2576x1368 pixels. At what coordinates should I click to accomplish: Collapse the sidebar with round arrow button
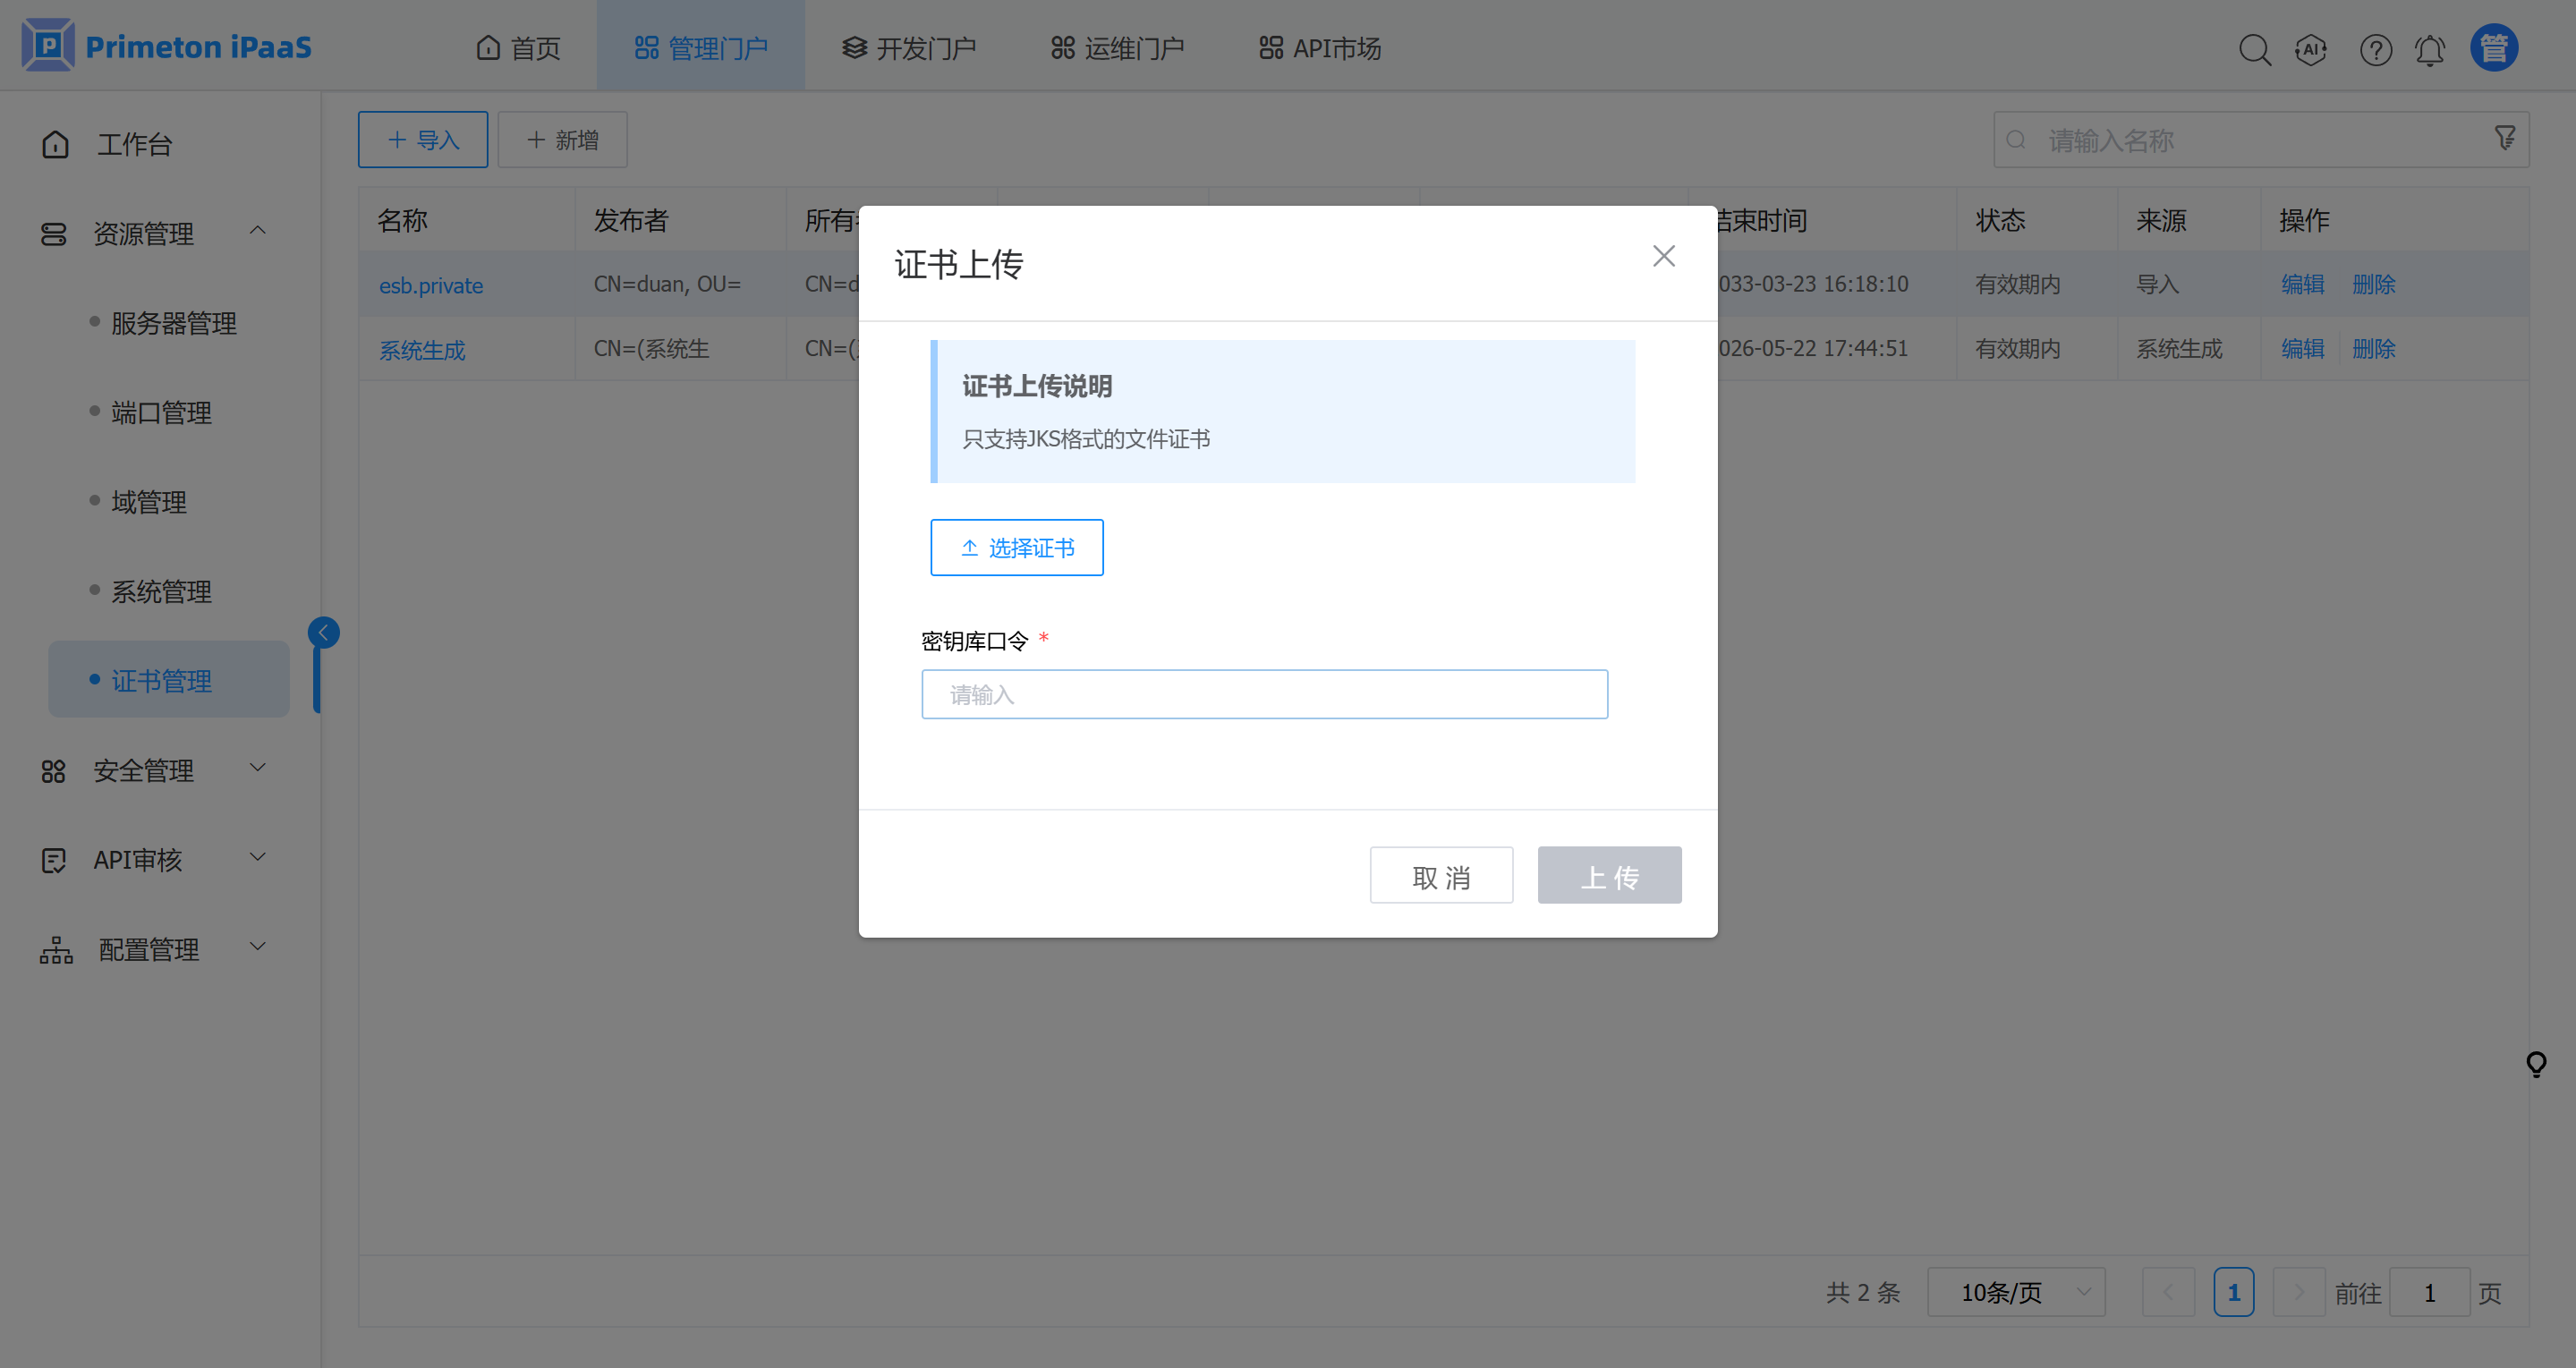click(x=323, y=632)
